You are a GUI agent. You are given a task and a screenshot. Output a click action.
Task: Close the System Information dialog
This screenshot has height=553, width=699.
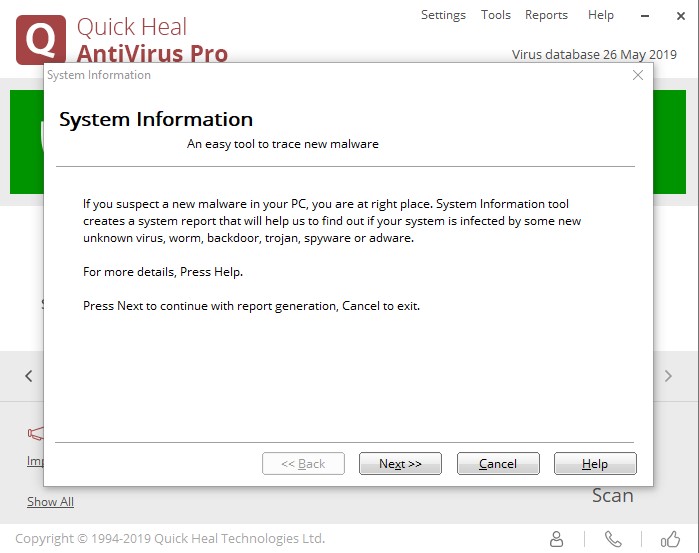(638, 75)
